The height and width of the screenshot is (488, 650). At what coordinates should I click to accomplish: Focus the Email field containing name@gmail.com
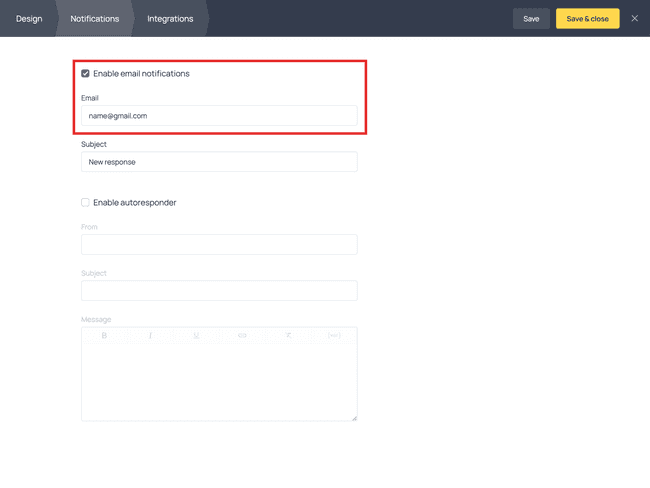pyautogui.click(x=219, y=116)
